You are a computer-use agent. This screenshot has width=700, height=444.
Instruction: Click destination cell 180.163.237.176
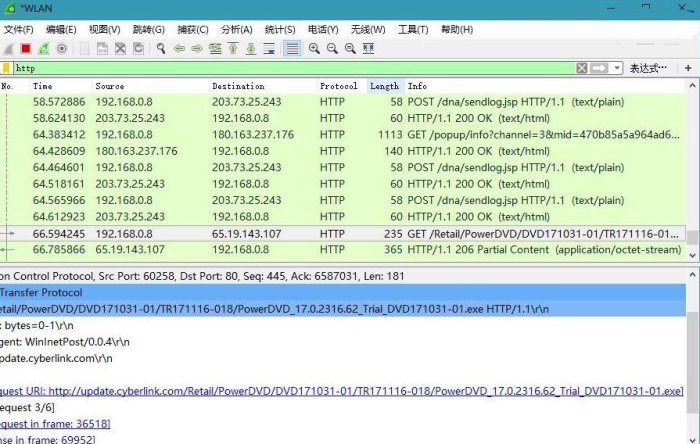[253, 135]
